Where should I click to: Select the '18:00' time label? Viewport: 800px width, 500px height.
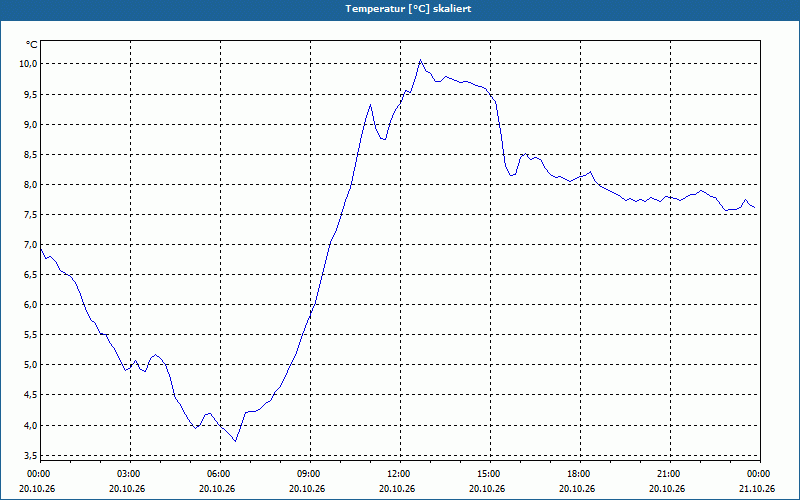click(x=580, y=474)
